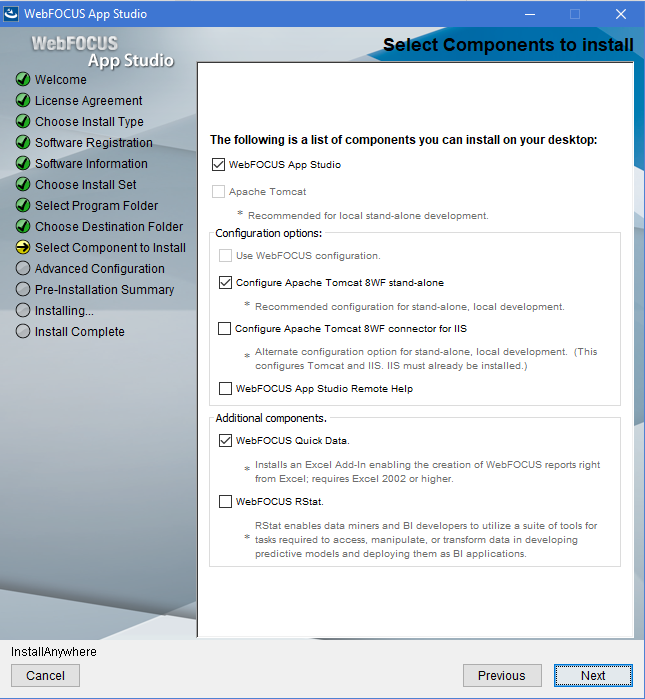Click the Select Program Folder step label
The image size is (645, 699).
tap(96, 206)
